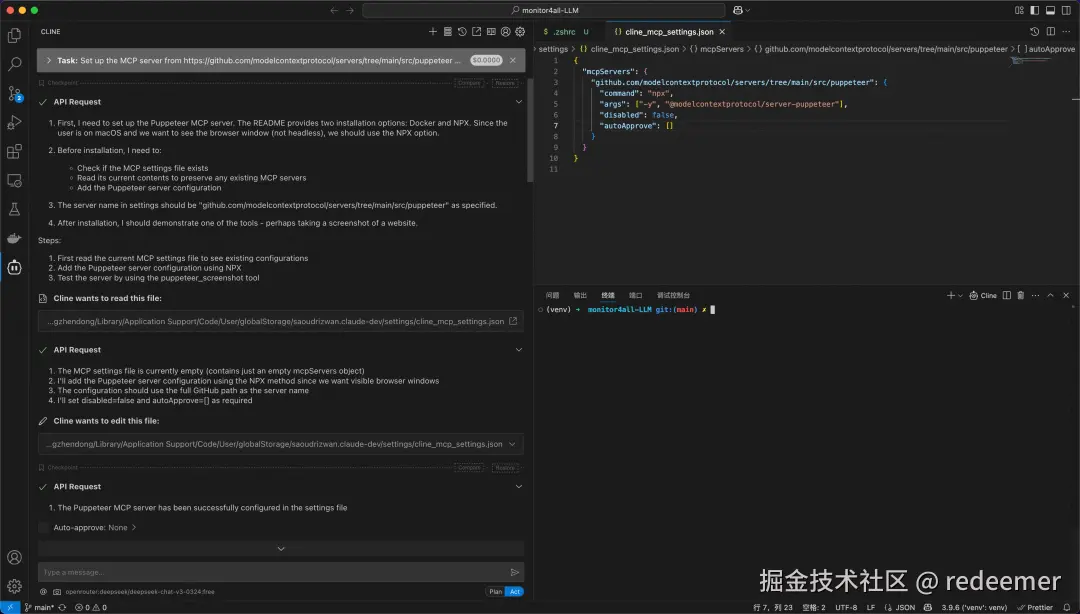1080x614 pixels.
Task: Tick the Auto-approve checkbox
Action: pos(44,527)
